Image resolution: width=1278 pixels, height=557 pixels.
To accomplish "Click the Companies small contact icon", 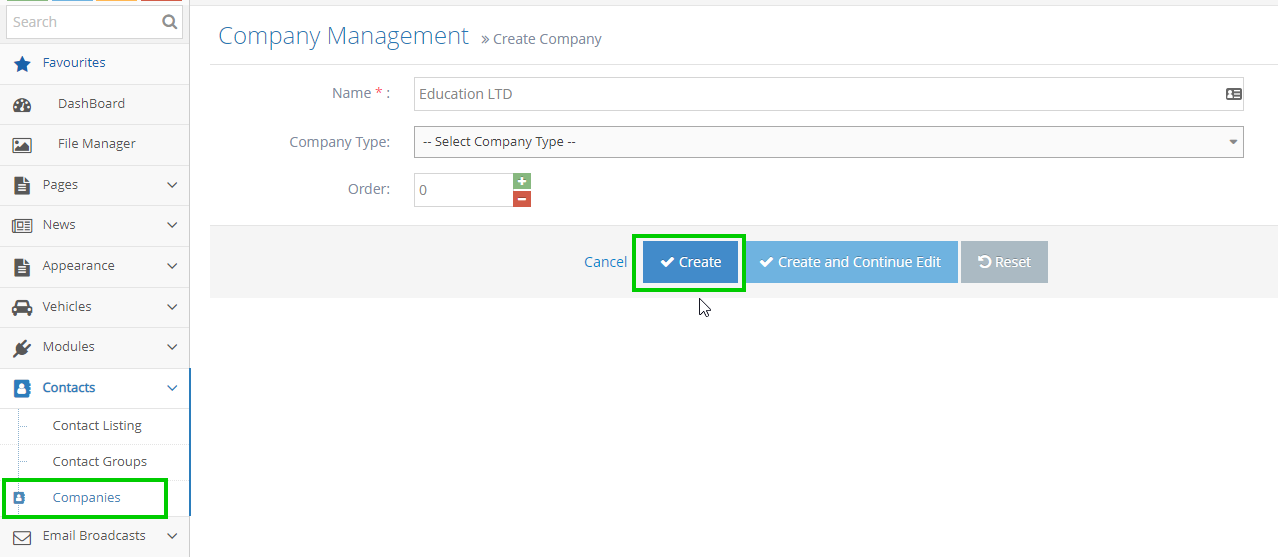I will pos(18,498).
